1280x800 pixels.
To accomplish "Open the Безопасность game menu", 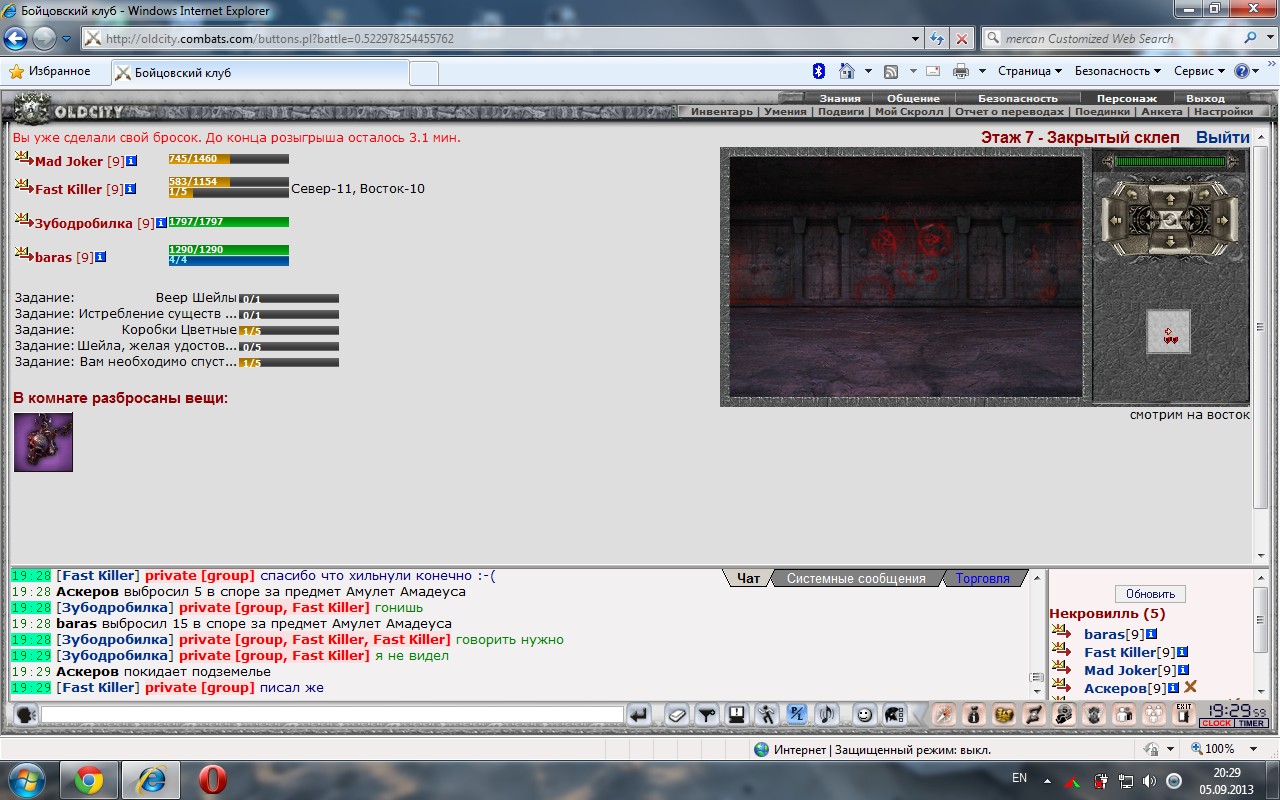I will pyautogui.click(x=1018, y=98).
